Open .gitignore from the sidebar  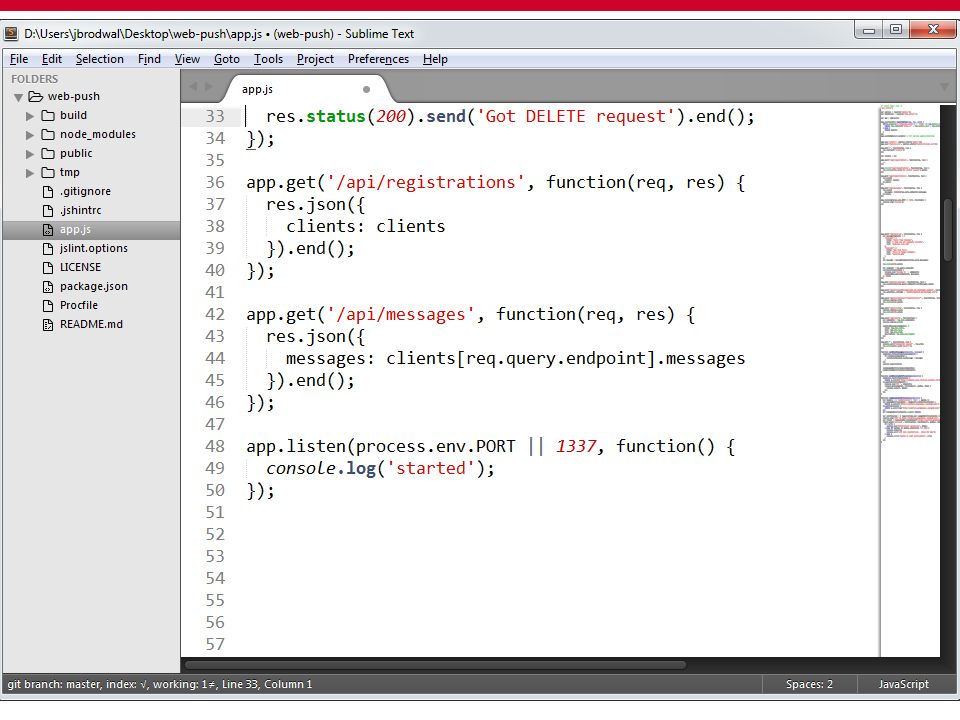(85, 192)
